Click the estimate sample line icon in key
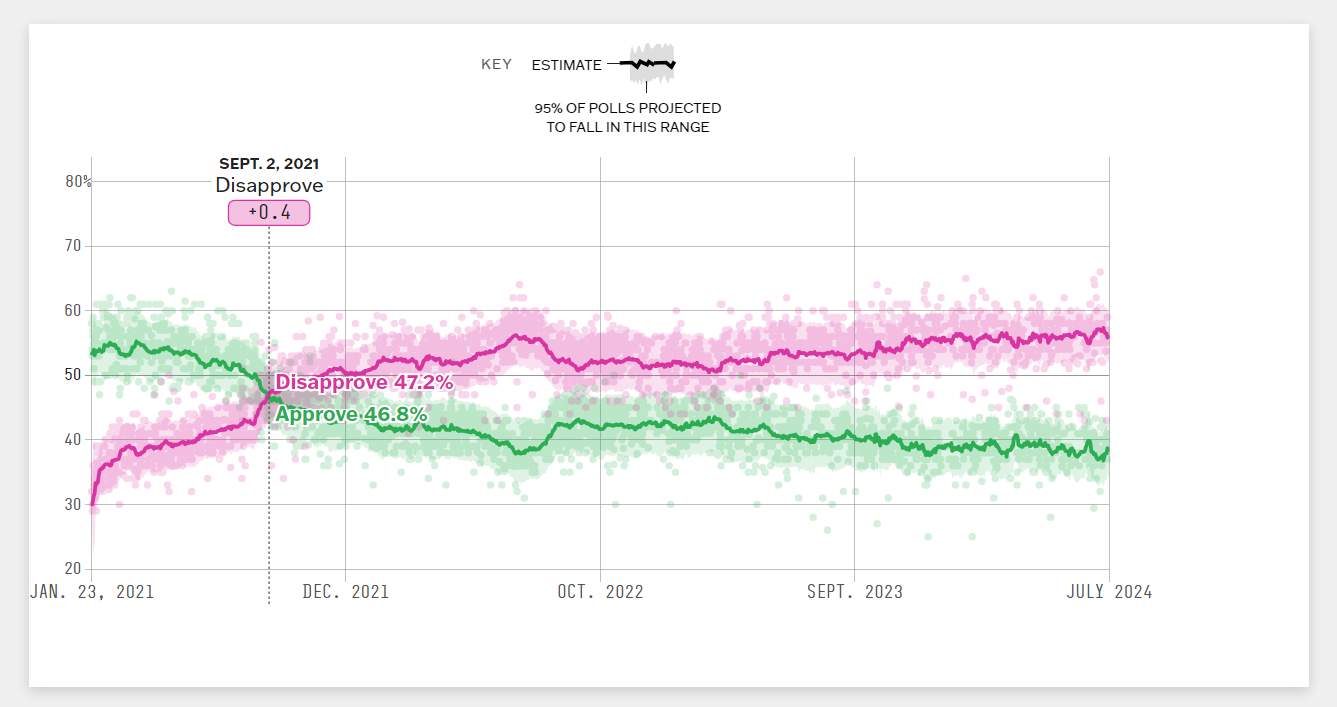 [x=651, y=64]
